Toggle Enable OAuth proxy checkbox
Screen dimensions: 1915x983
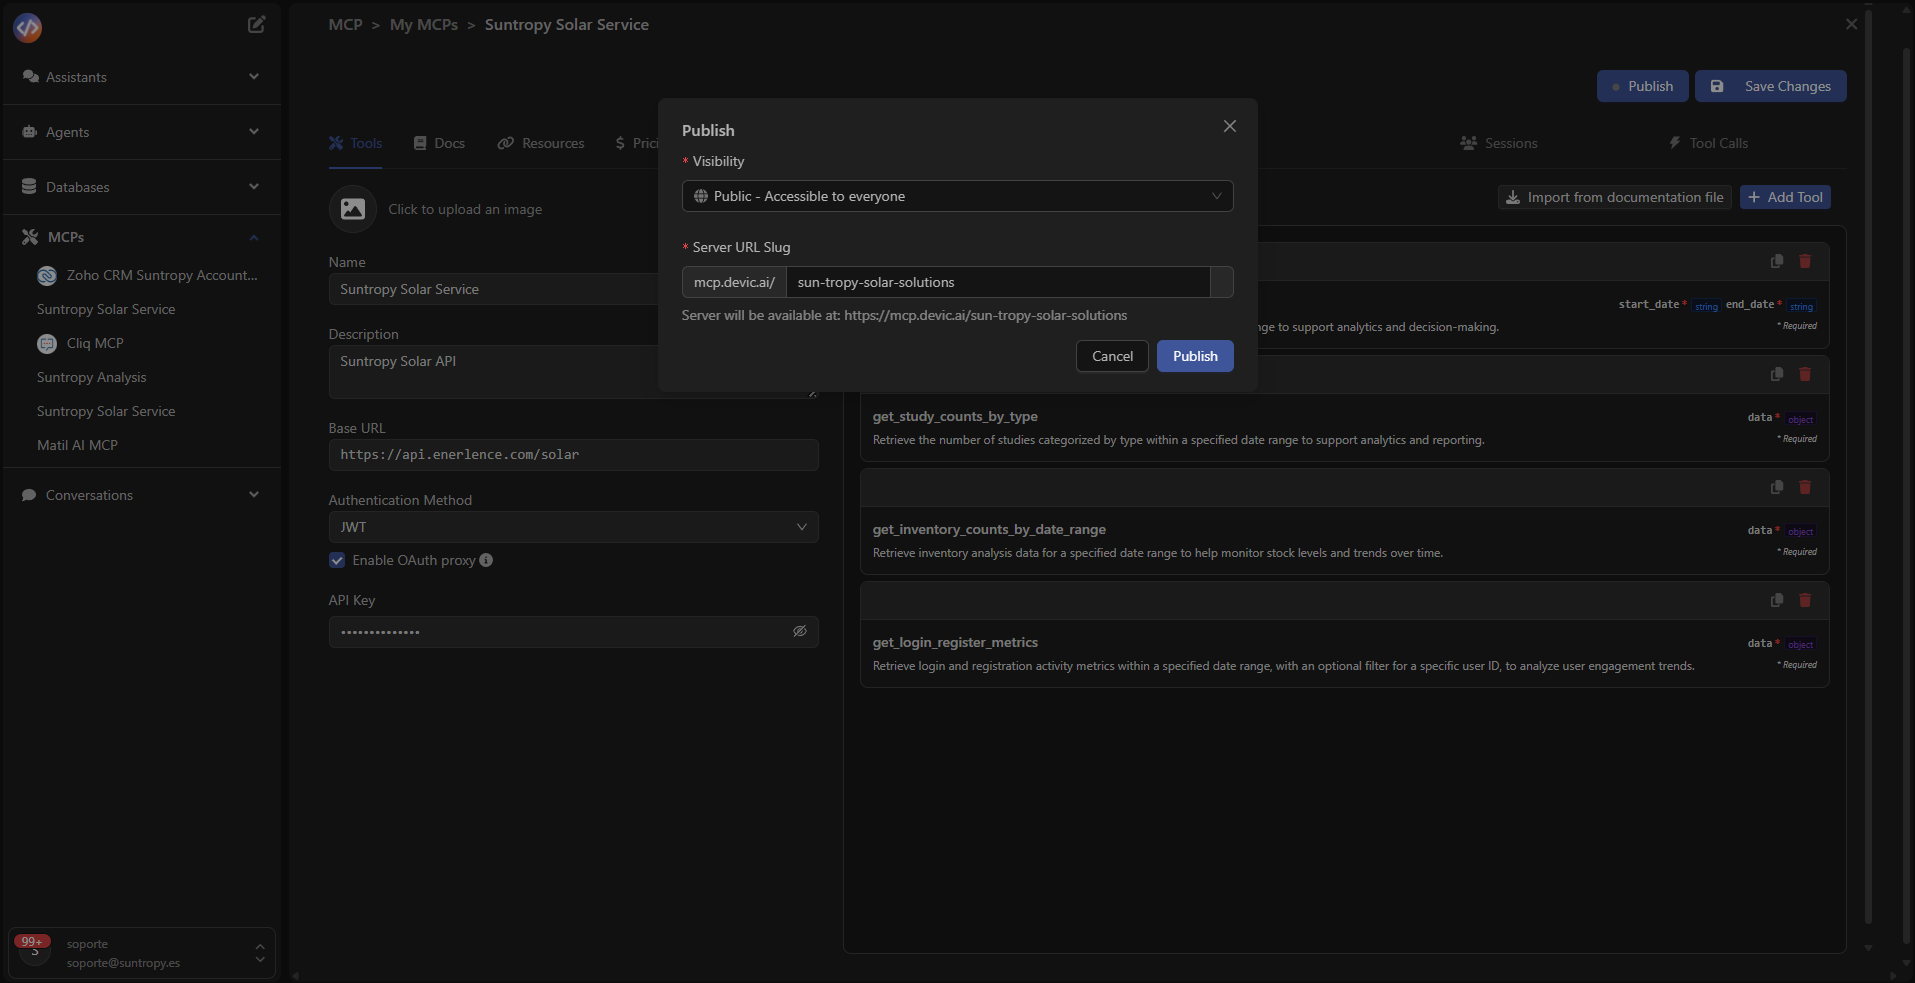337,560
